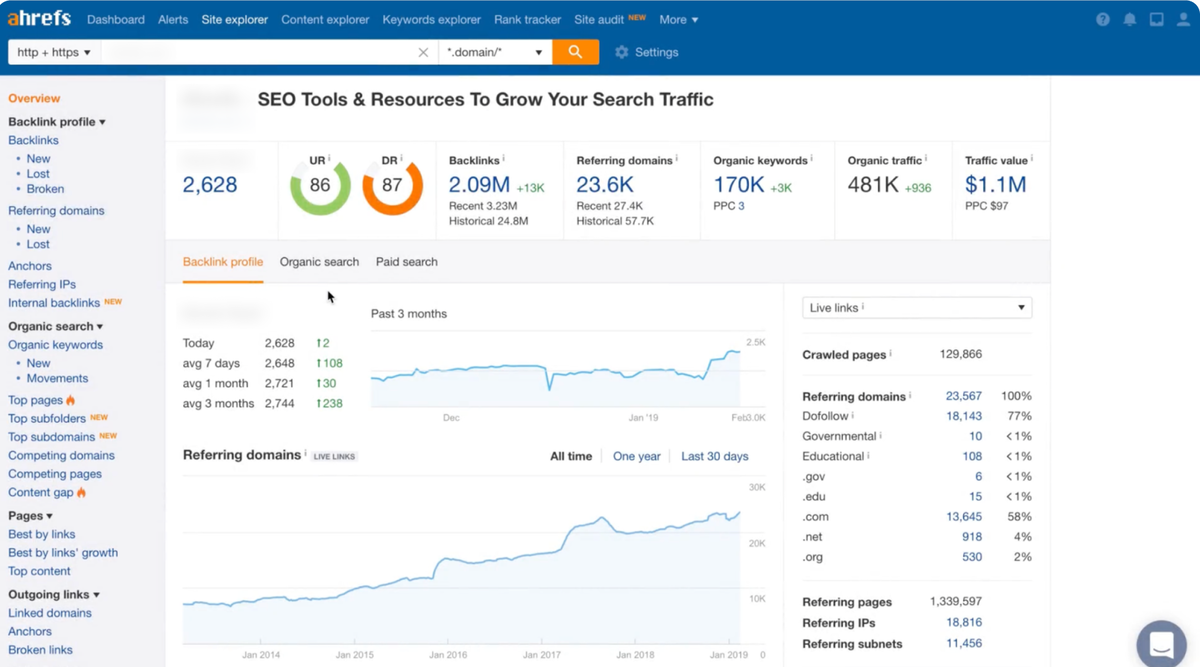Select One year chart range

click(637, 456)
